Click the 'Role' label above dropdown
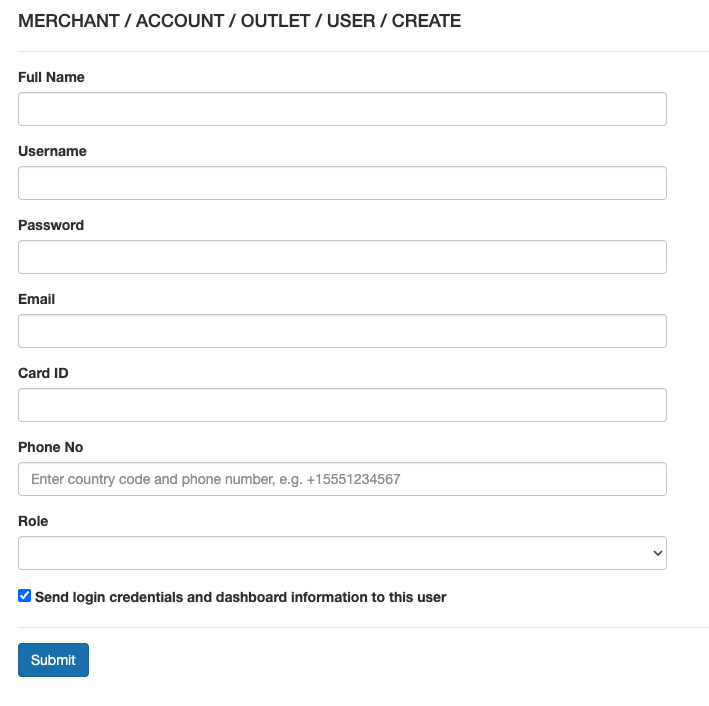The width and height of the screenshot is (709, 706). click(x=33, y=521)
